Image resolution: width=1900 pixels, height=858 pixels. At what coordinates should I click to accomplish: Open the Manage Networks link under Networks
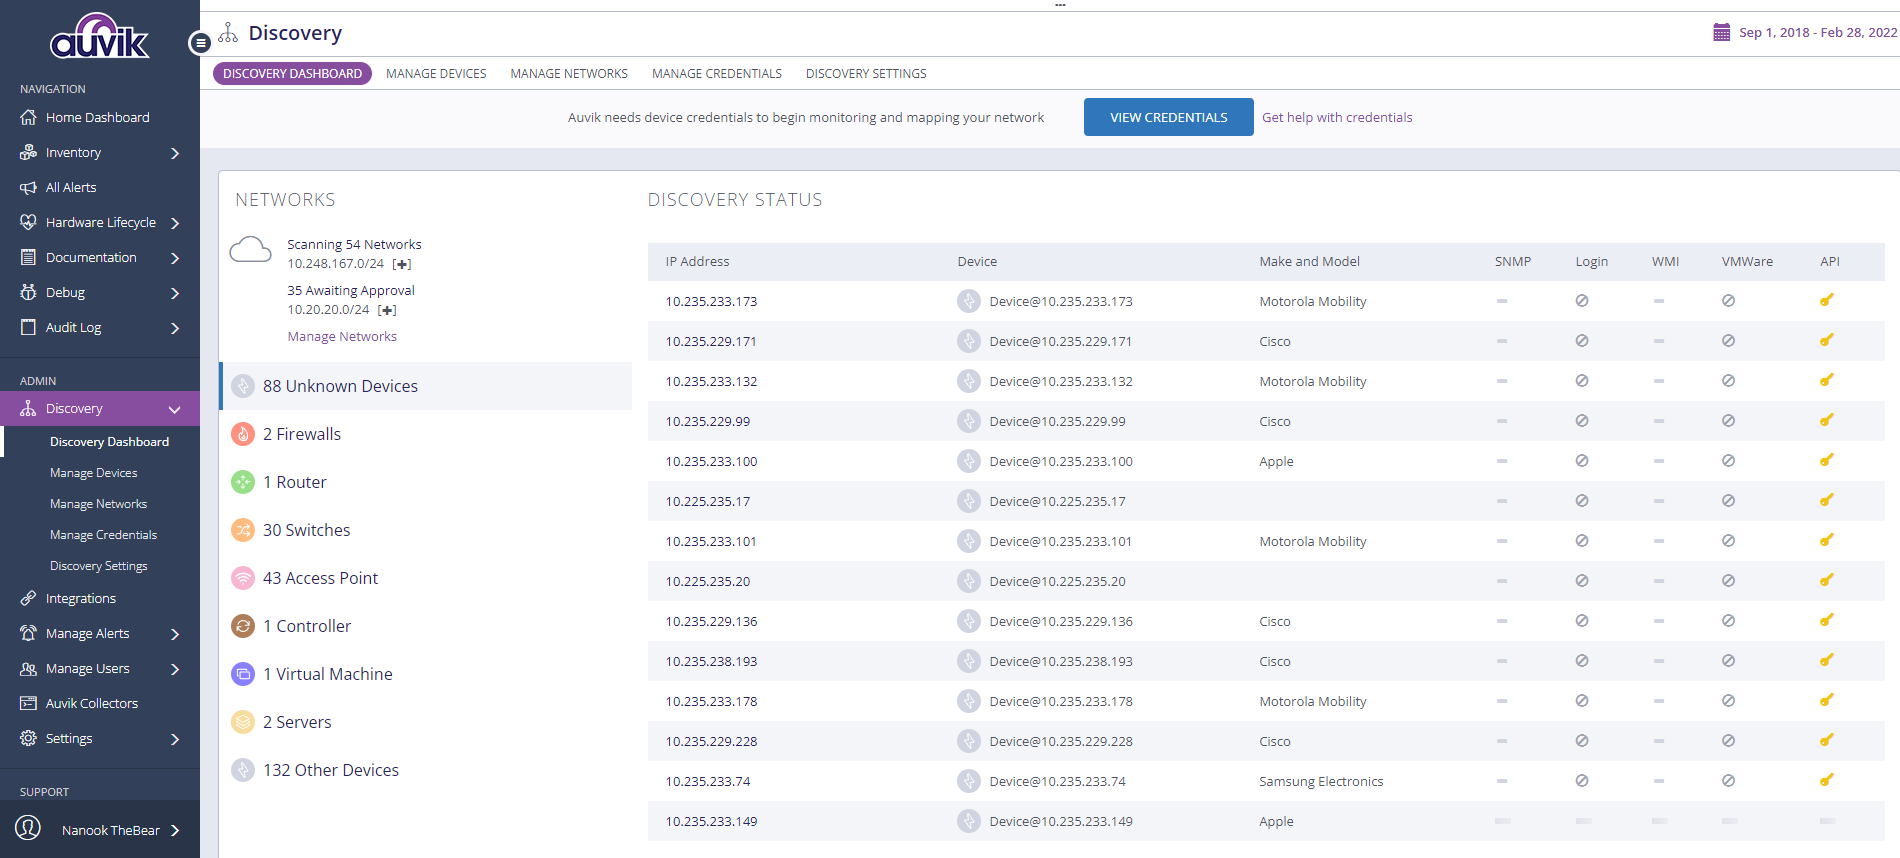[x=342, y=336]
